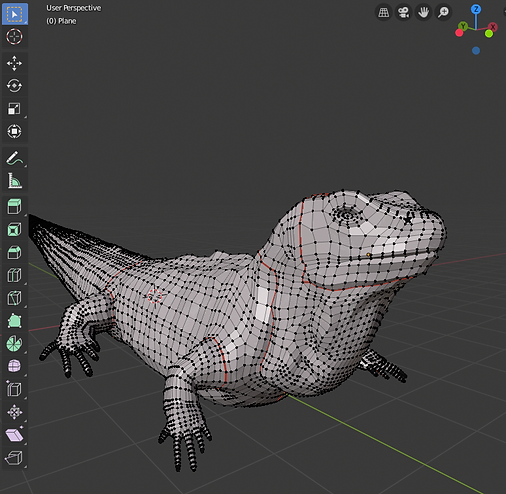Activate the Bevel tool
Image resolution: width=506 pixels, height=494 pixels.
pyautogui.click(x=14, y=252)
